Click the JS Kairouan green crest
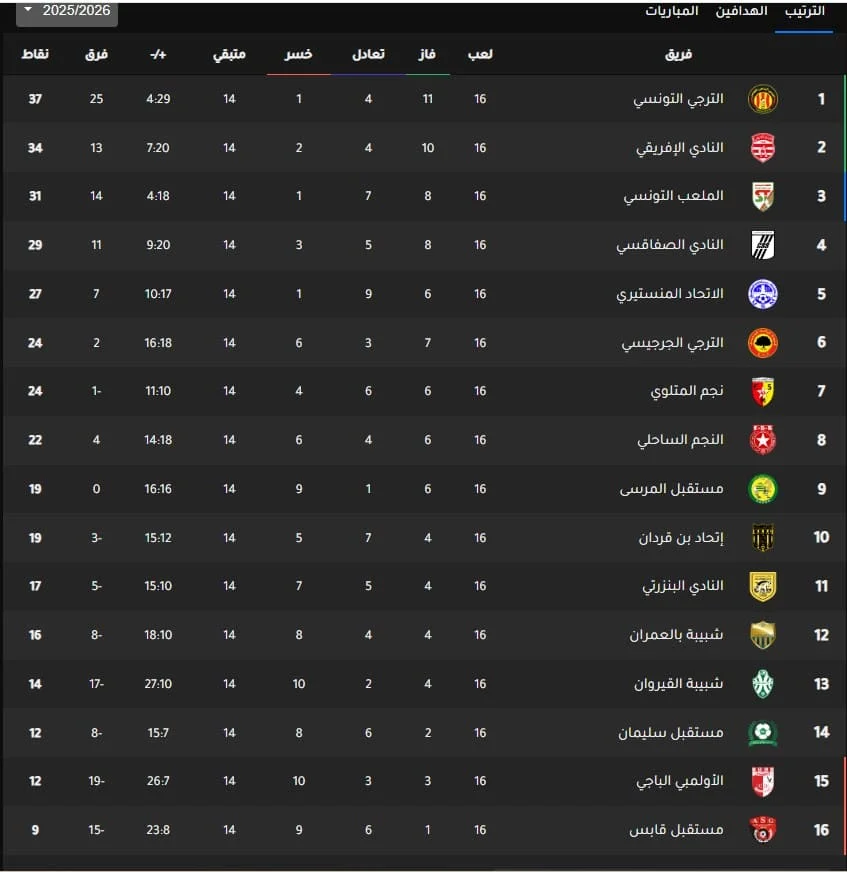Screen dimensions: 847x872 click(763, 684)
